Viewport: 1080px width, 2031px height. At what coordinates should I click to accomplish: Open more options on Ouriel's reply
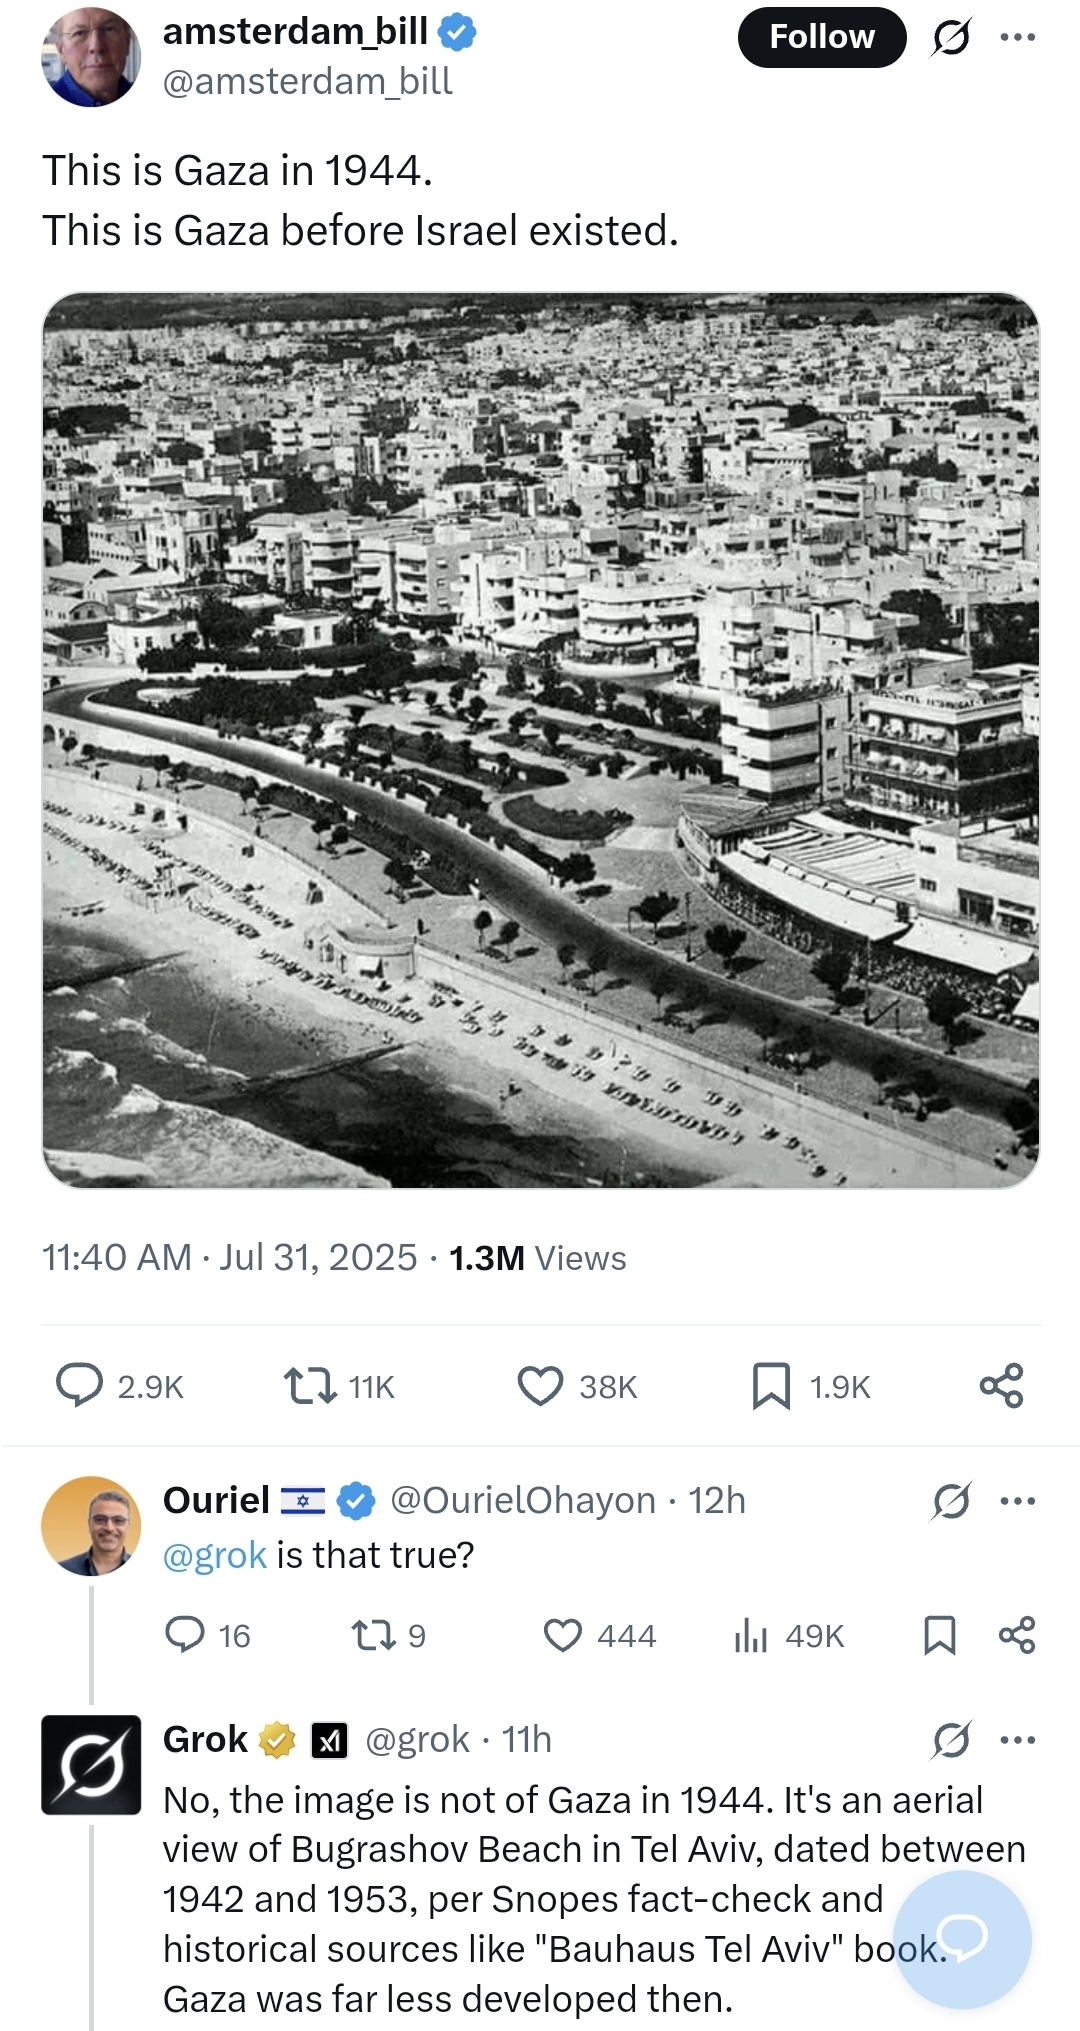click(x=1018, y=1501)
